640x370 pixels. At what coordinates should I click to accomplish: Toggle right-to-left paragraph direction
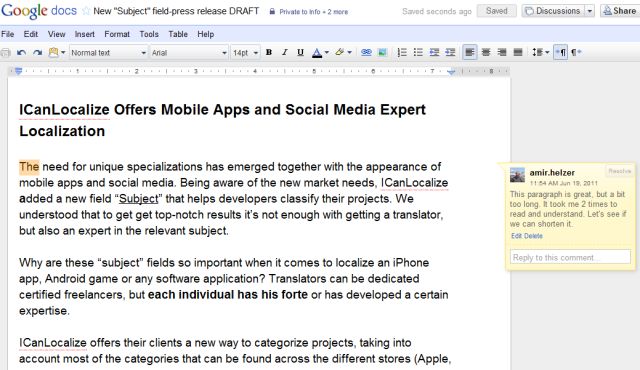point(576,52)
